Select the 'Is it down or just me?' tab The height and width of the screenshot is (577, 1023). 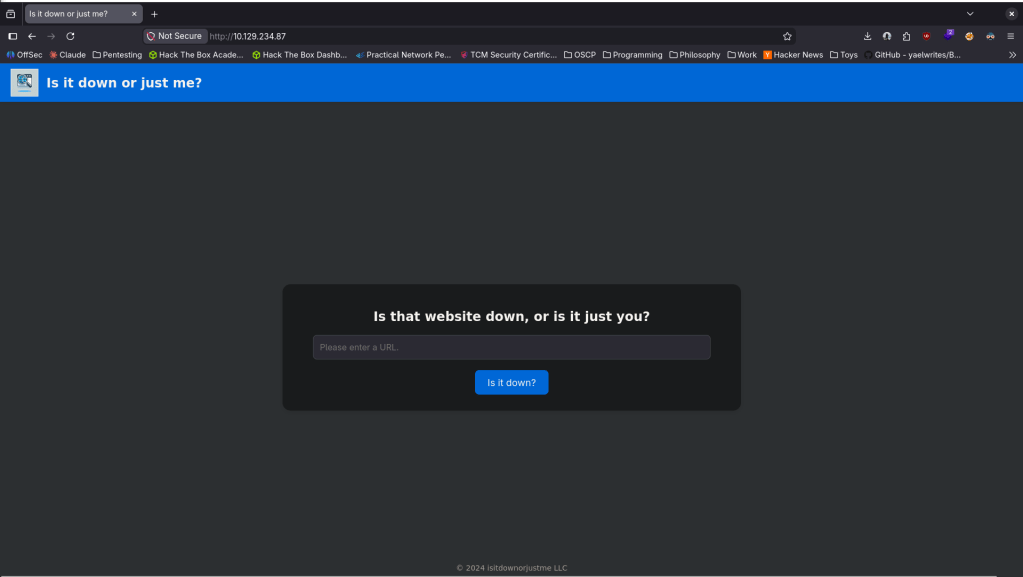click(75, 14)
